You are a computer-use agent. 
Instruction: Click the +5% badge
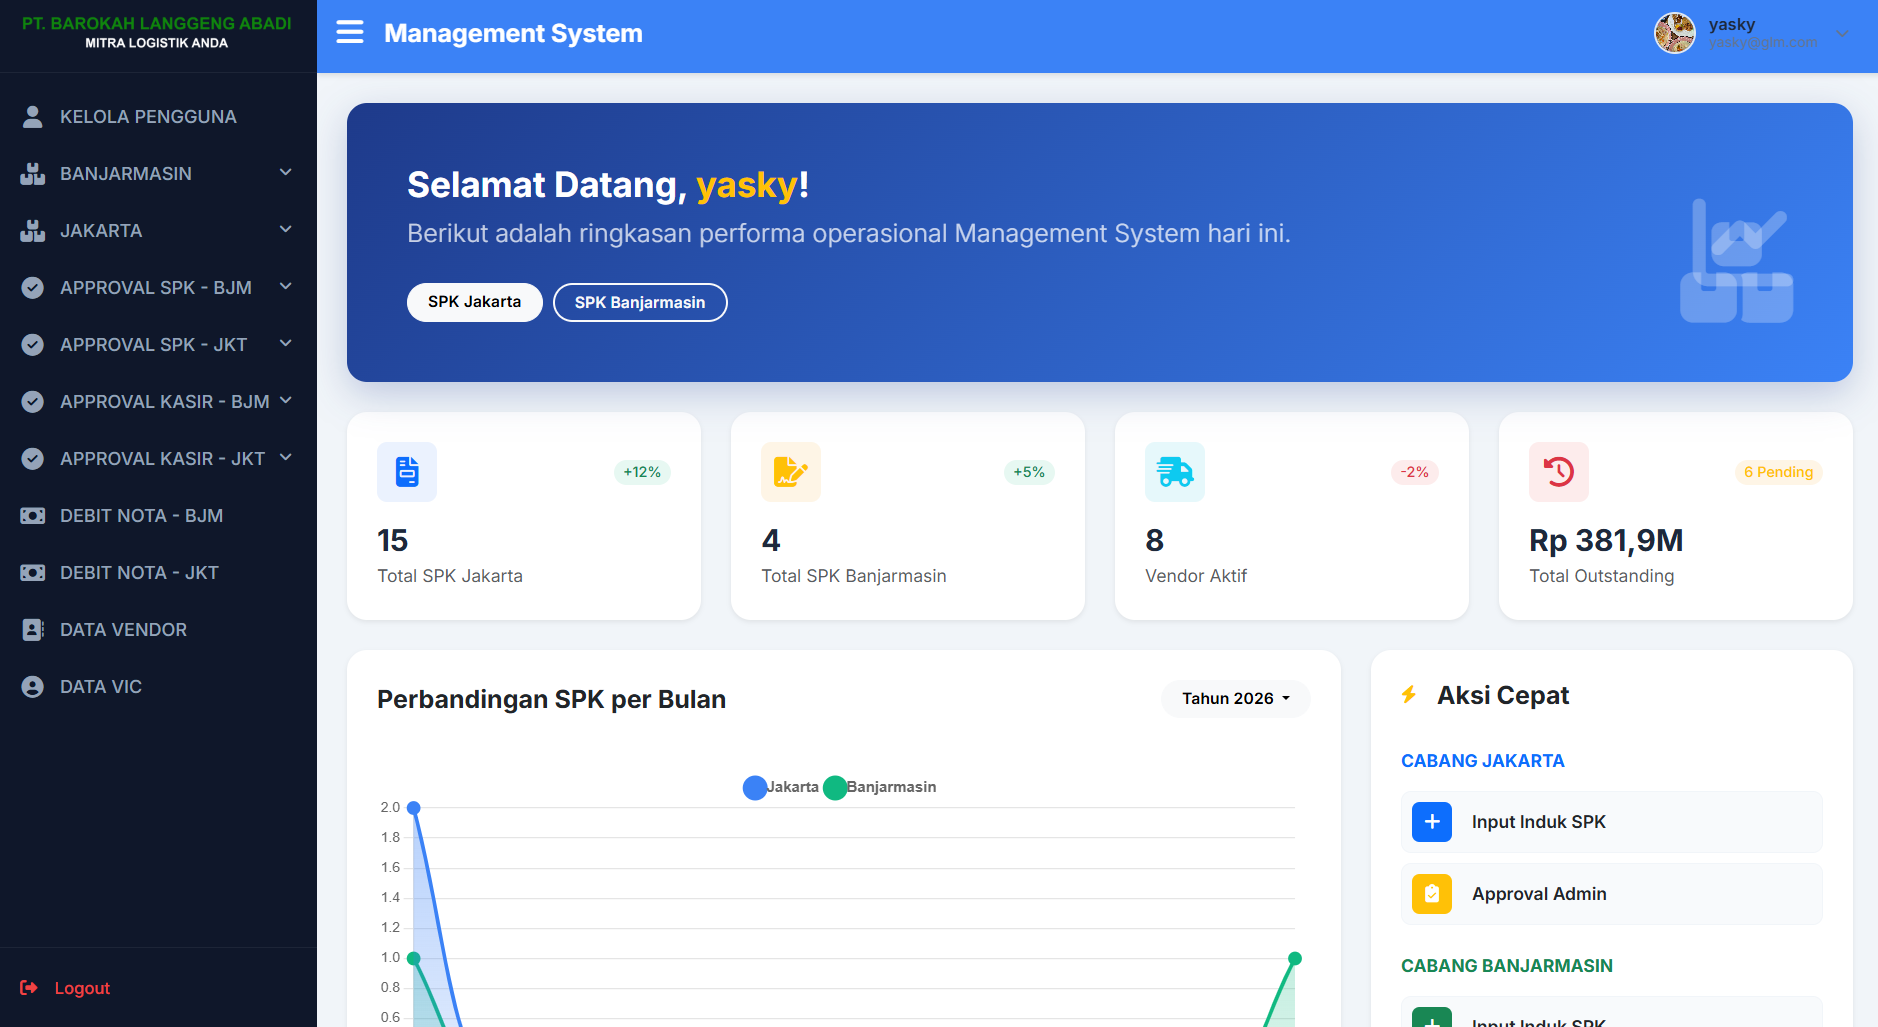(x=1029, y=472)
